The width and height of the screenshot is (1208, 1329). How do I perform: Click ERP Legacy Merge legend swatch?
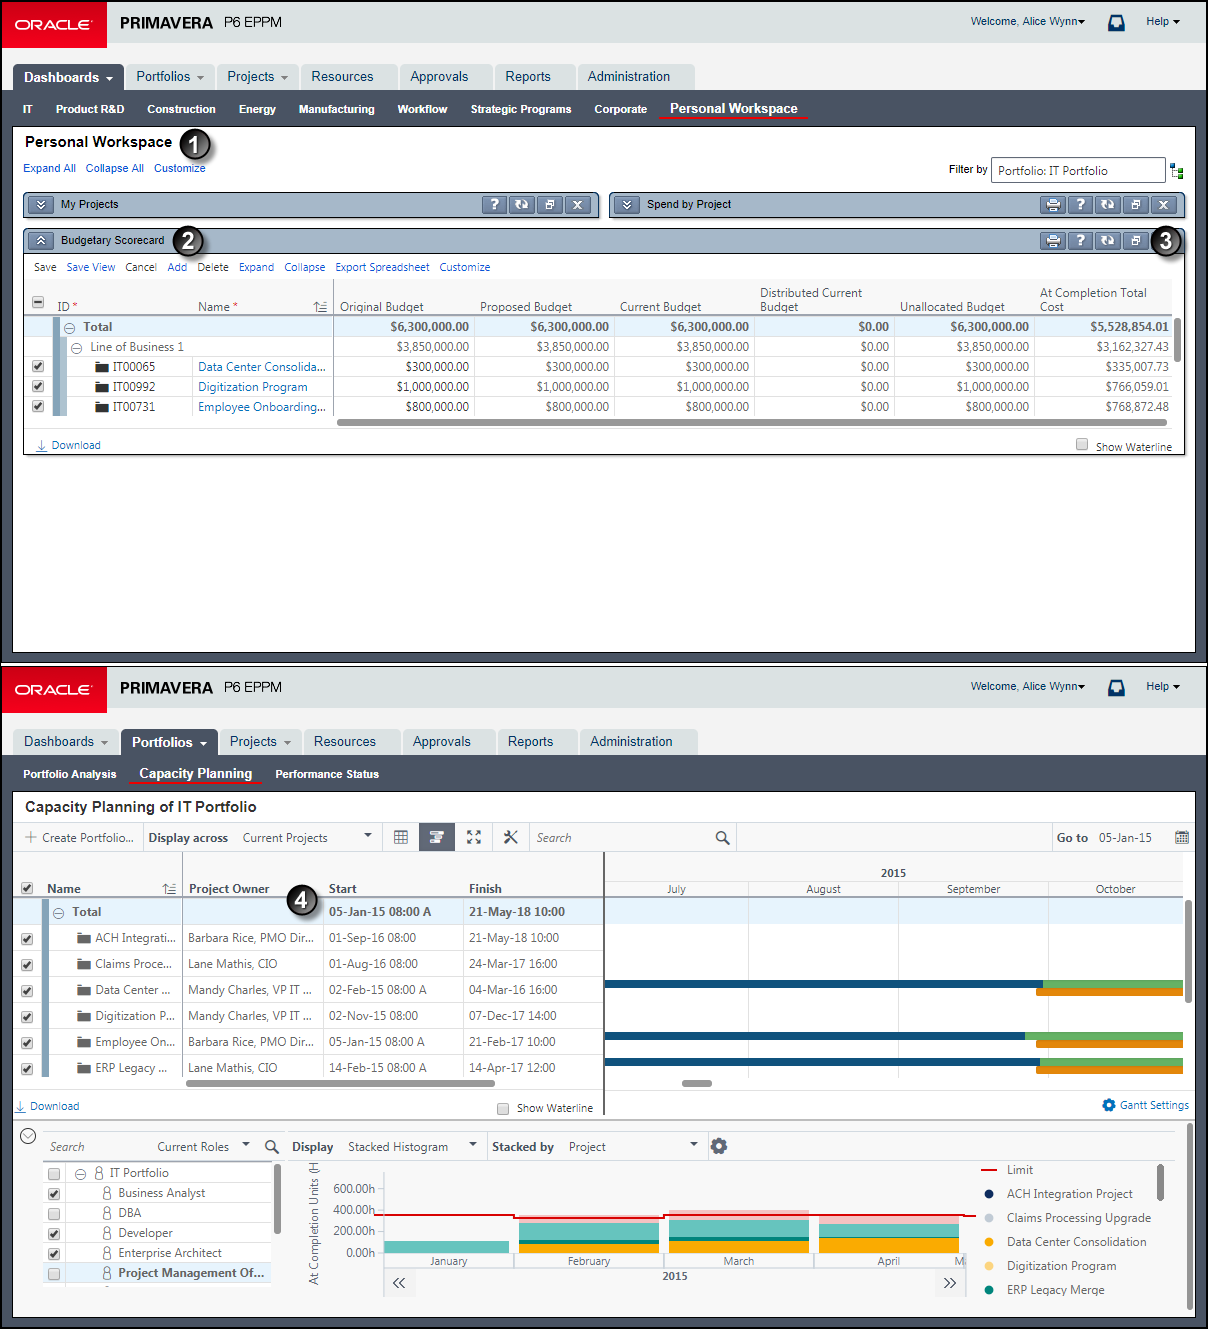989,1290
